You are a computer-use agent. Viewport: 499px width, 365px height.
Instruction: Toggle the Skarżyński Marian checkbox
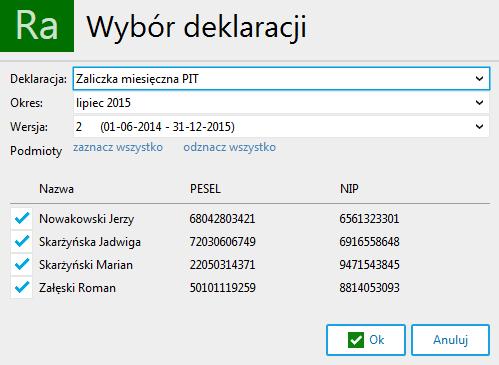(22, 265)
